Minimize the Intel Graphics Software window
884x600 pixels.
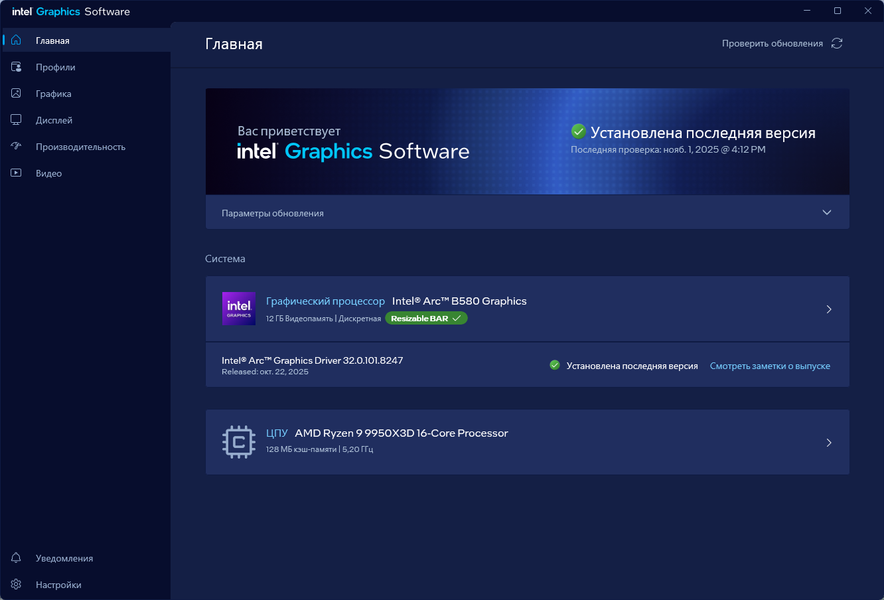pos(807,11)
